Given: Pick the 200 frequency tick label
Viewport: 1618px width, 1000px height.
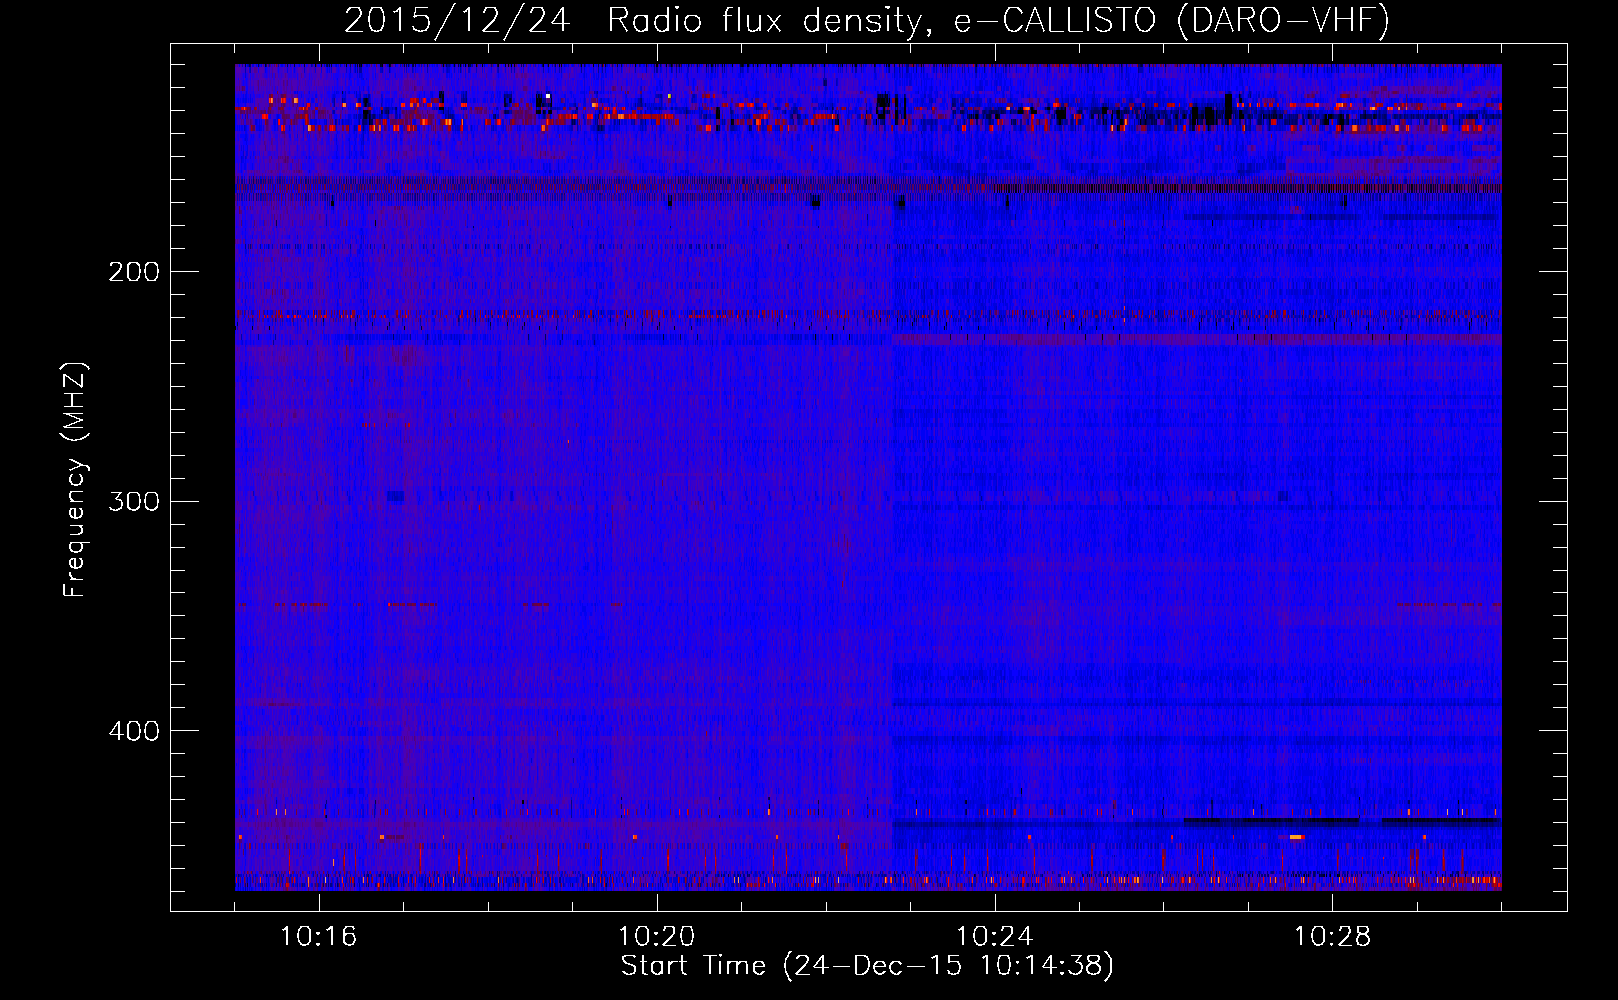Looking at the screenshot, I should pyautogui.click(x=134, y=272).
